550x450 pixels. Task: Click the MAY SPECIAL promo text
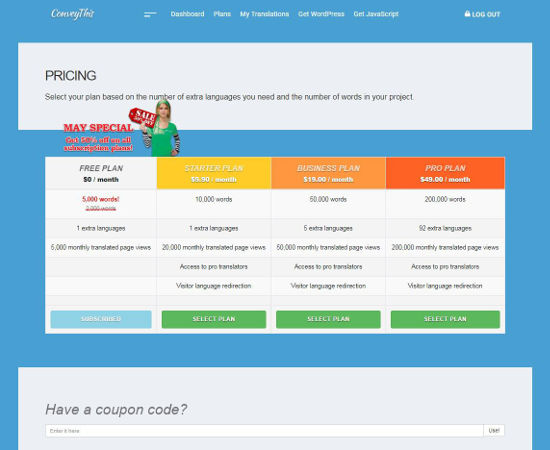pyautogui.click(x=98, y=128)
